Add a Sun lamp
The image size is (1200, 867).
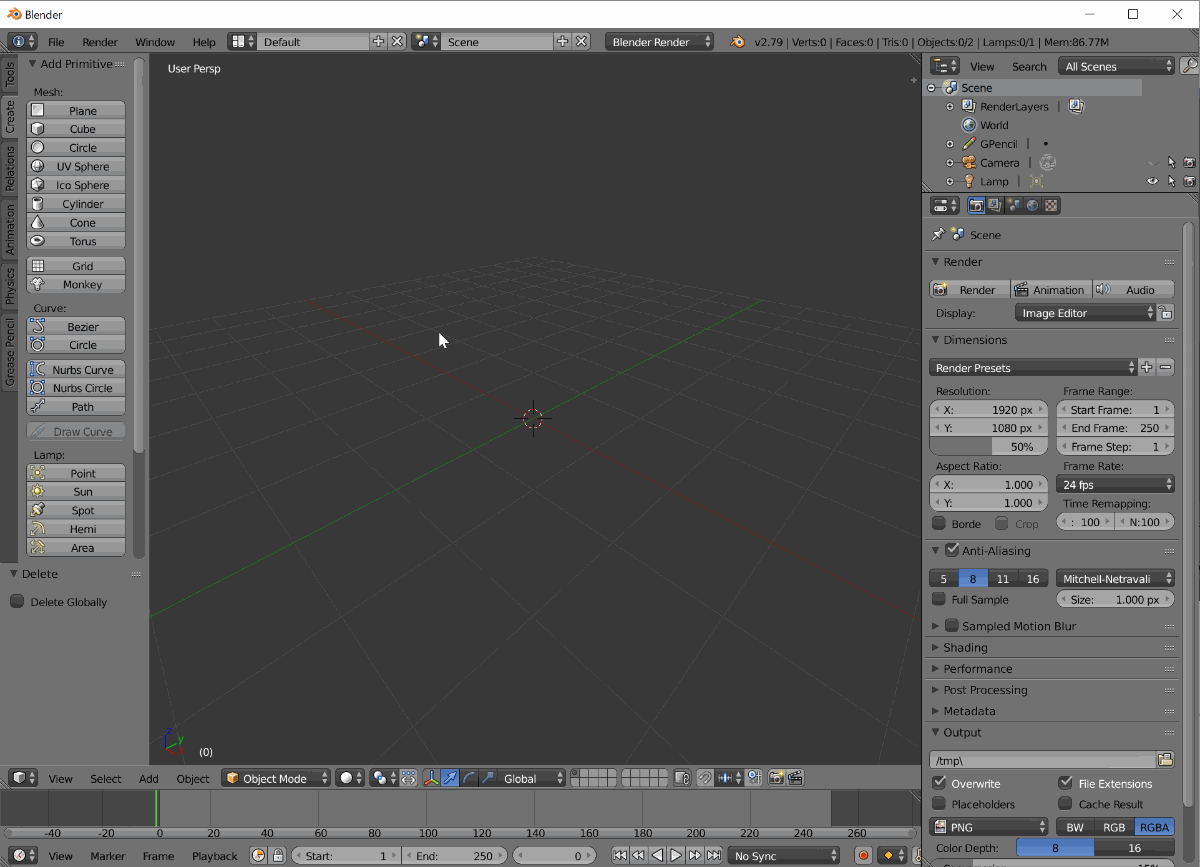click(x=76, y=491)
